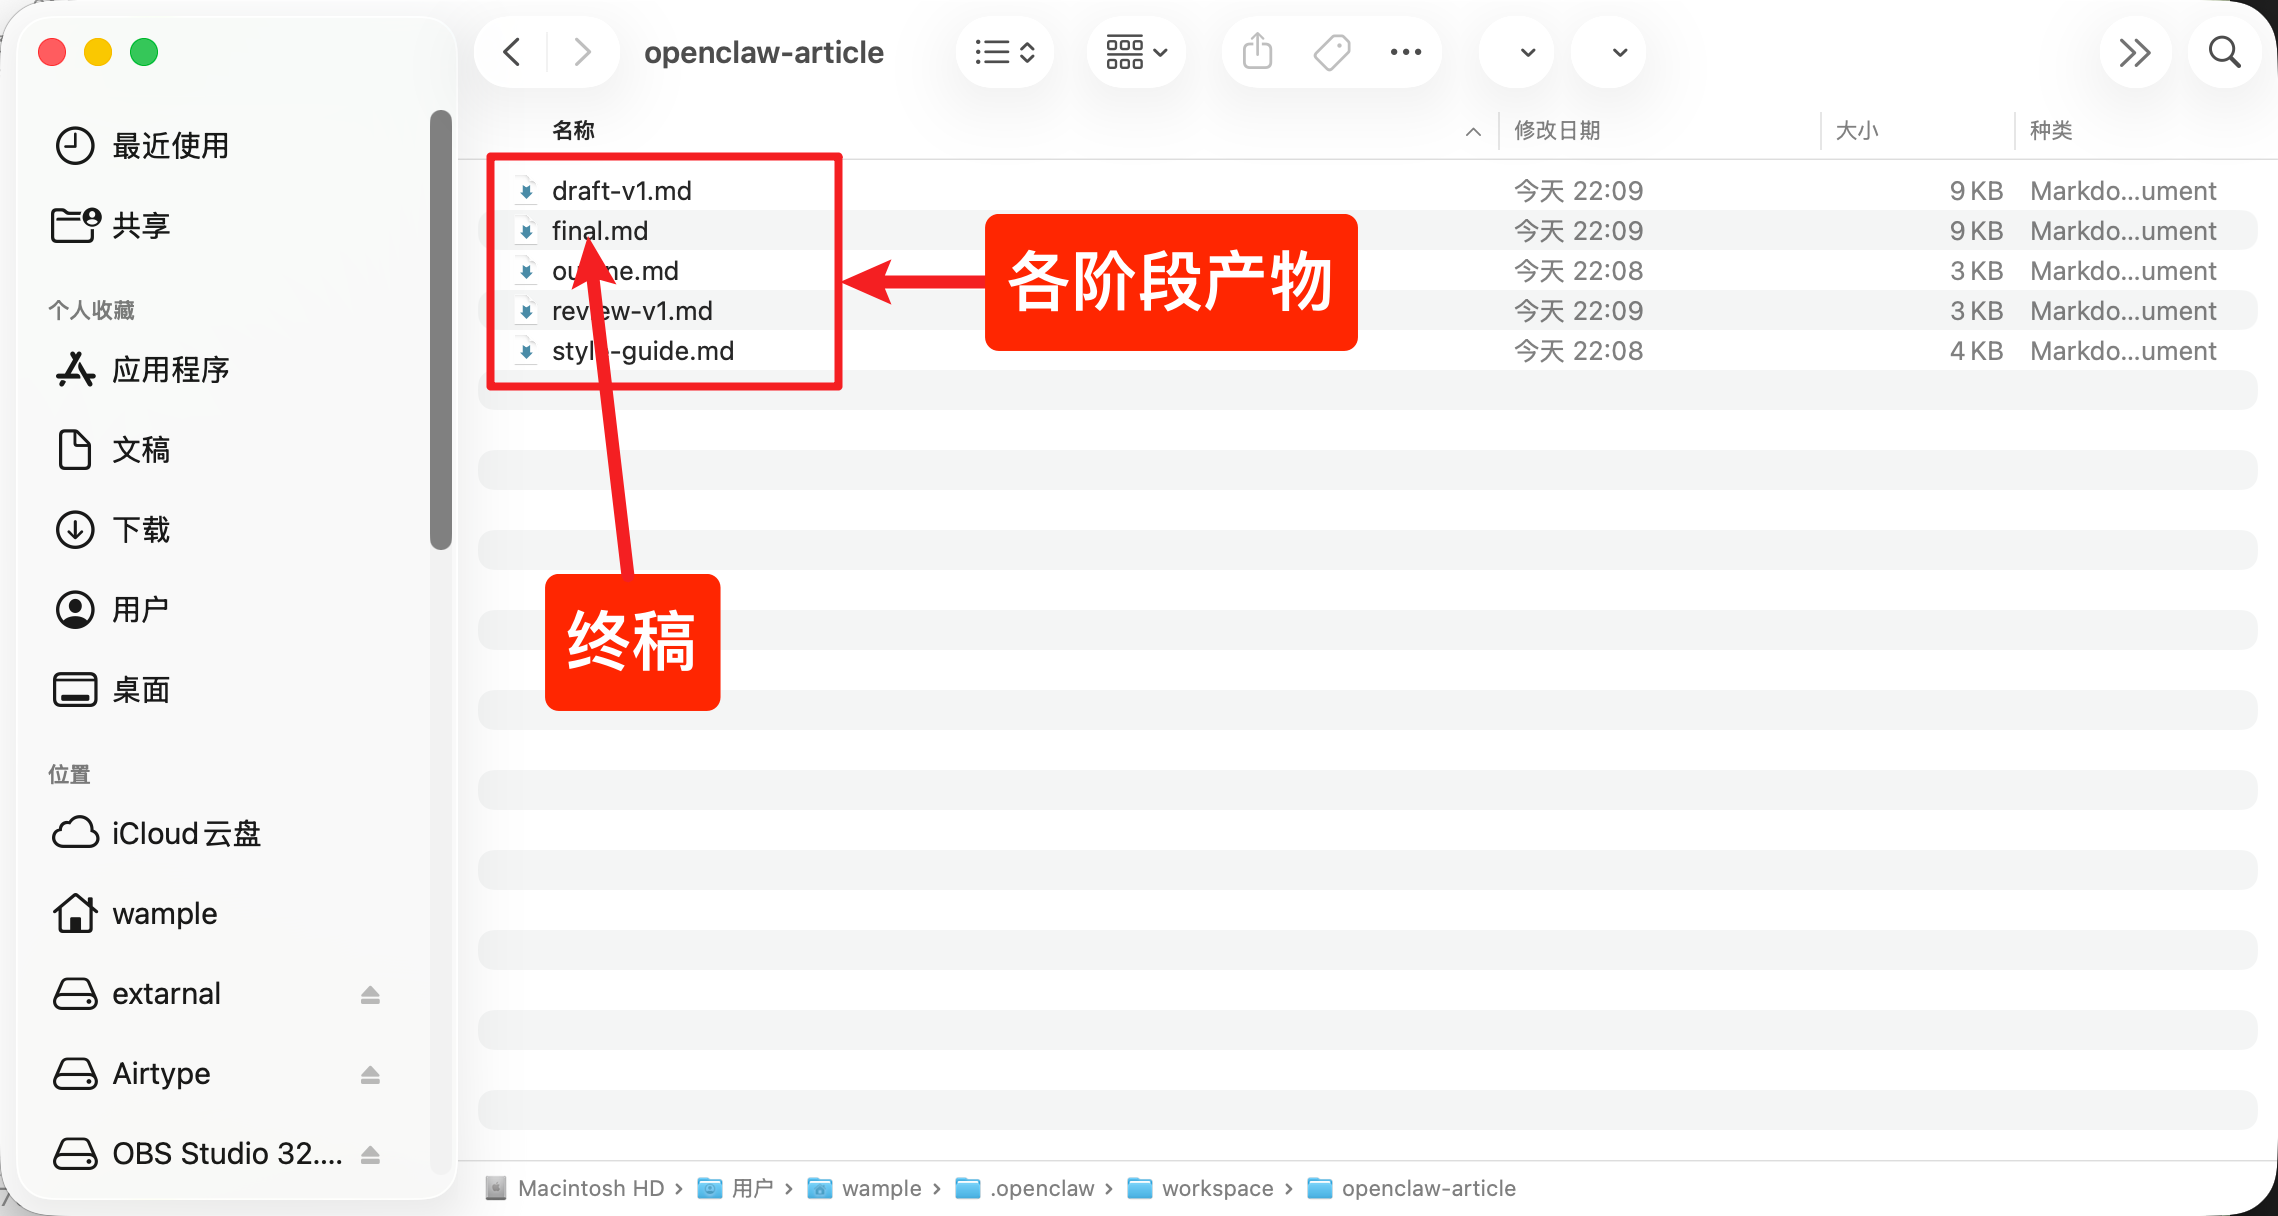Image resolution: width=2278 pixels, height=1216 pixels.
Task: Click the Tags toolbar icon
Action: coord(1331,52)
